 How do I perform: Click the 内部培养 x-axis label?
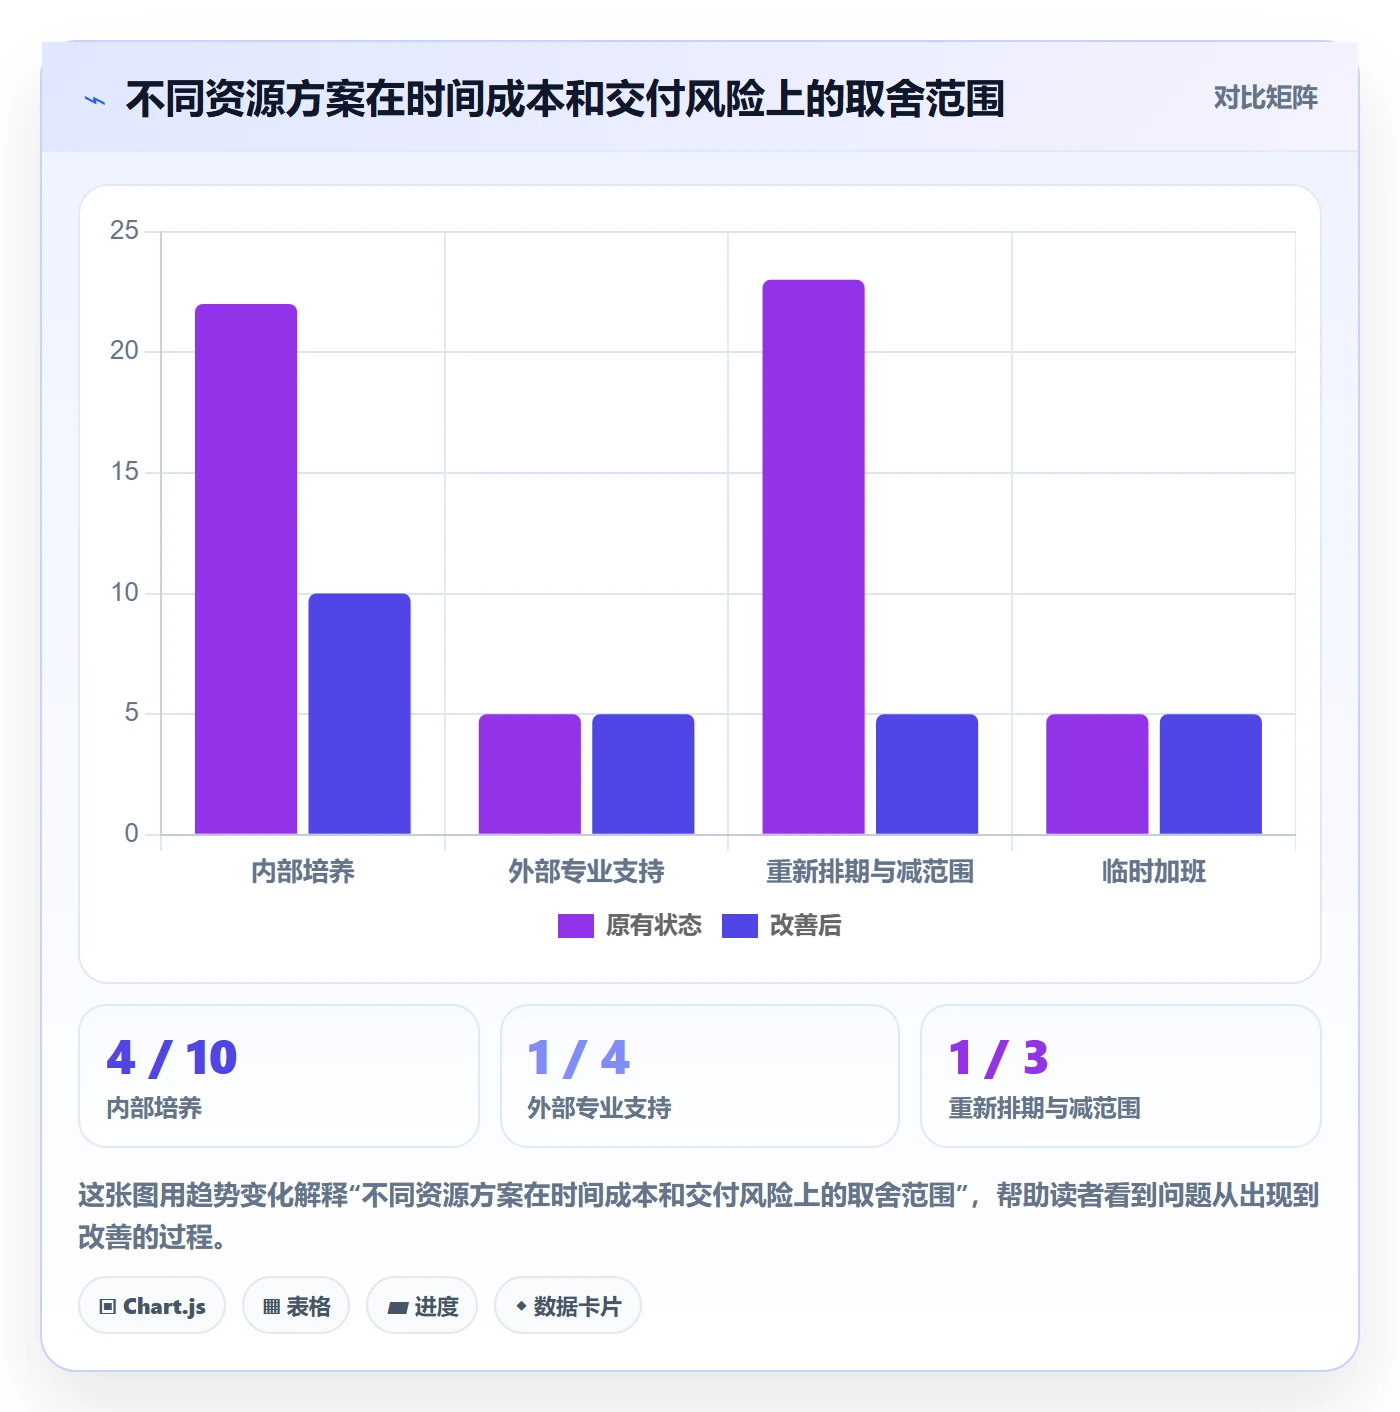tap(303, 872)
